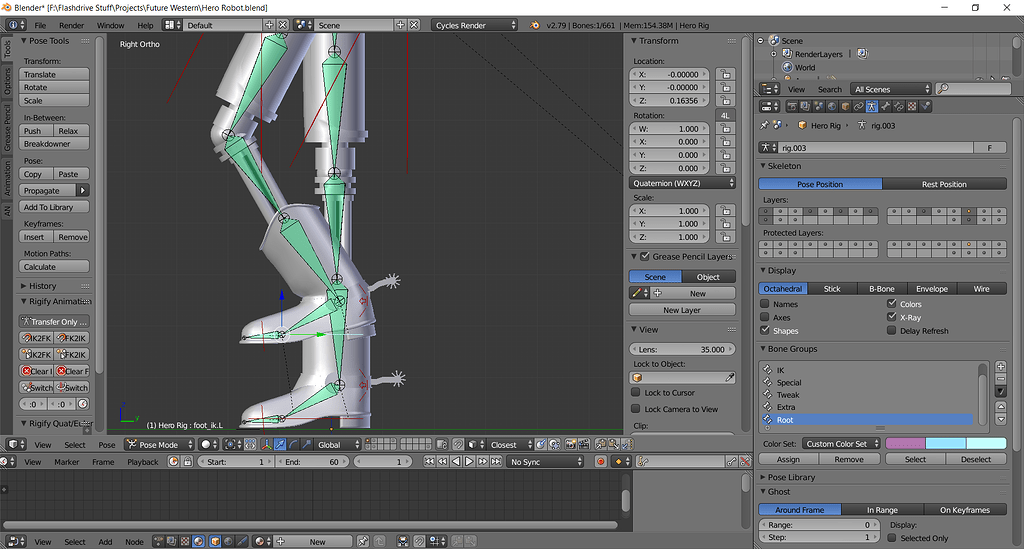The height and width of the screenshot is (549, 1024).
Task: Click the Assign bone group button
Action: (788, 459)
